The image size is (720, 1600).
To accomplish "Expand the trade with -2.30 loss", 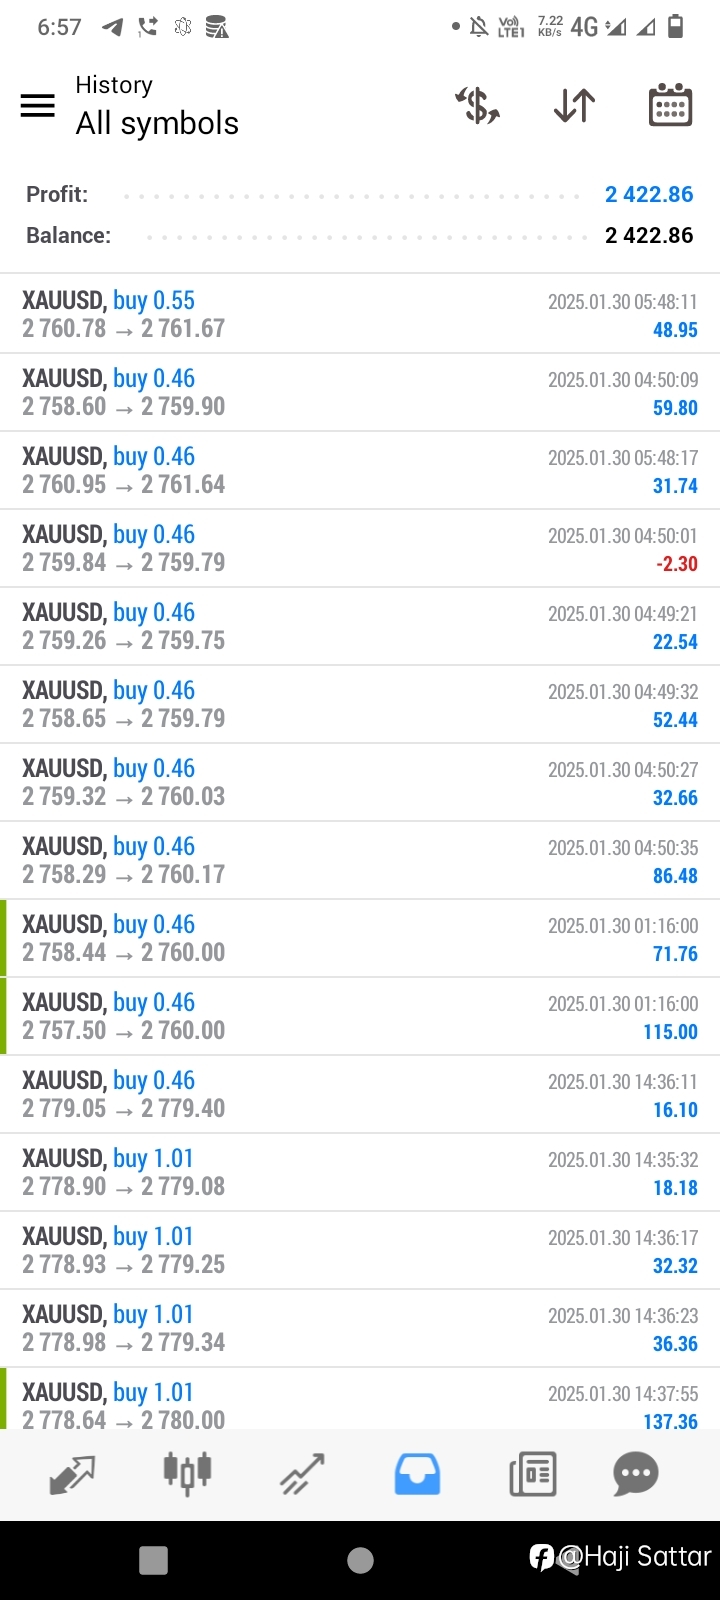I will [x=360, y=548].
